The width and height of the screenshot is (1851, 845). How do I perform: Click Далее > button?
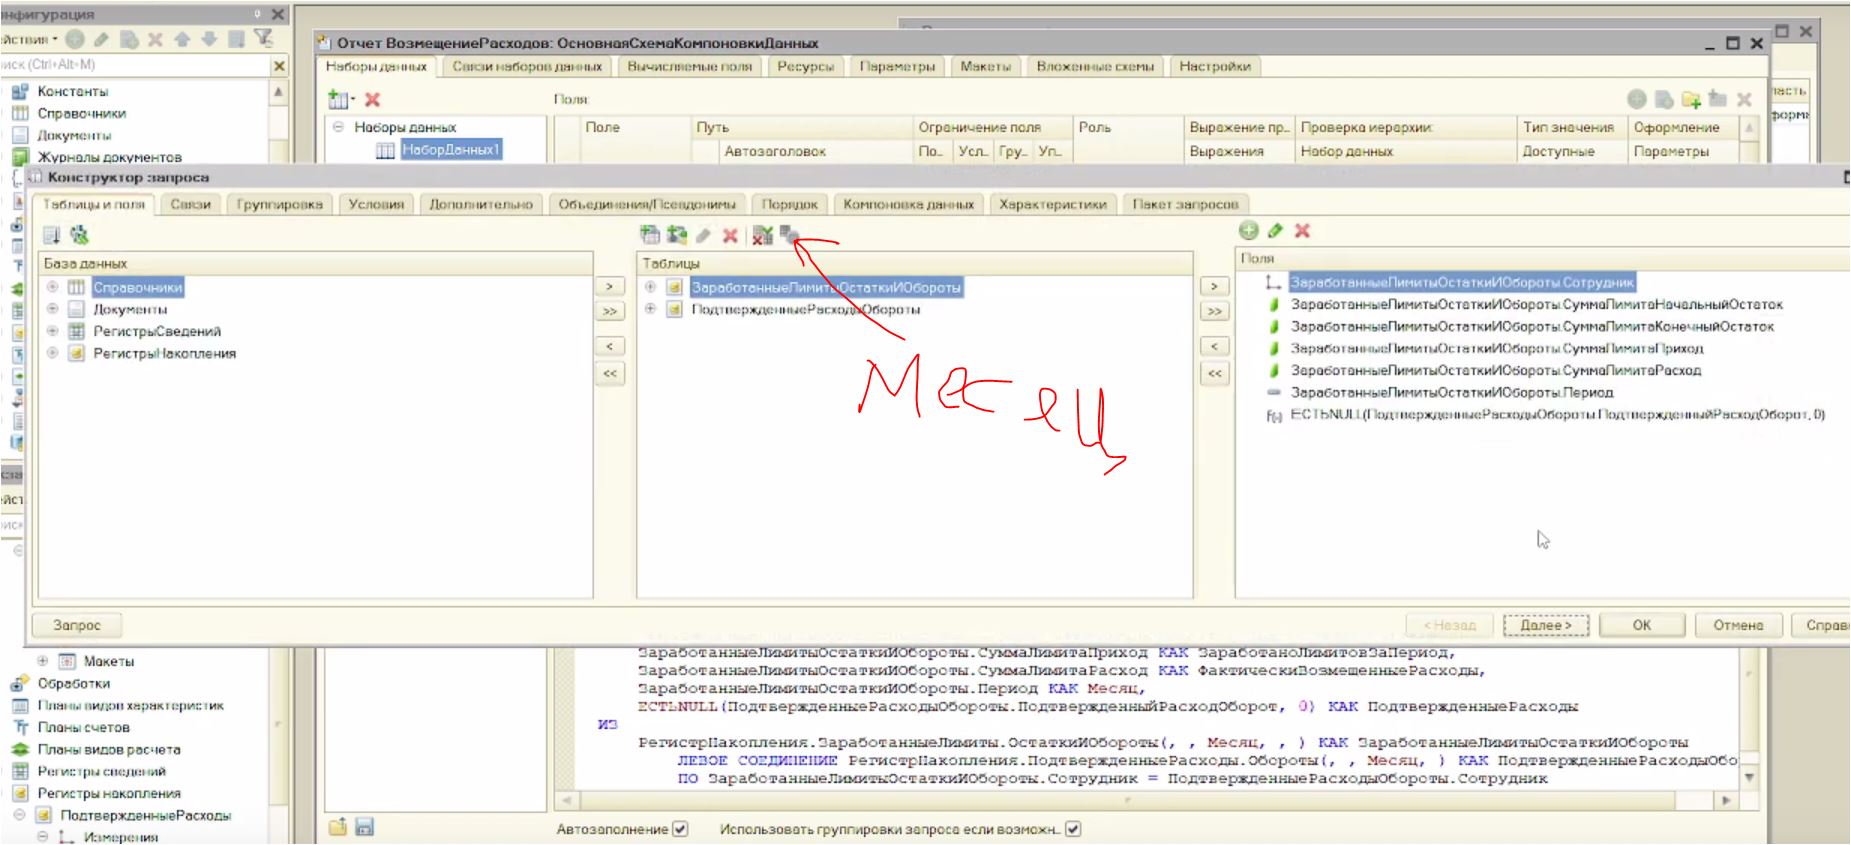[1546, 625]
